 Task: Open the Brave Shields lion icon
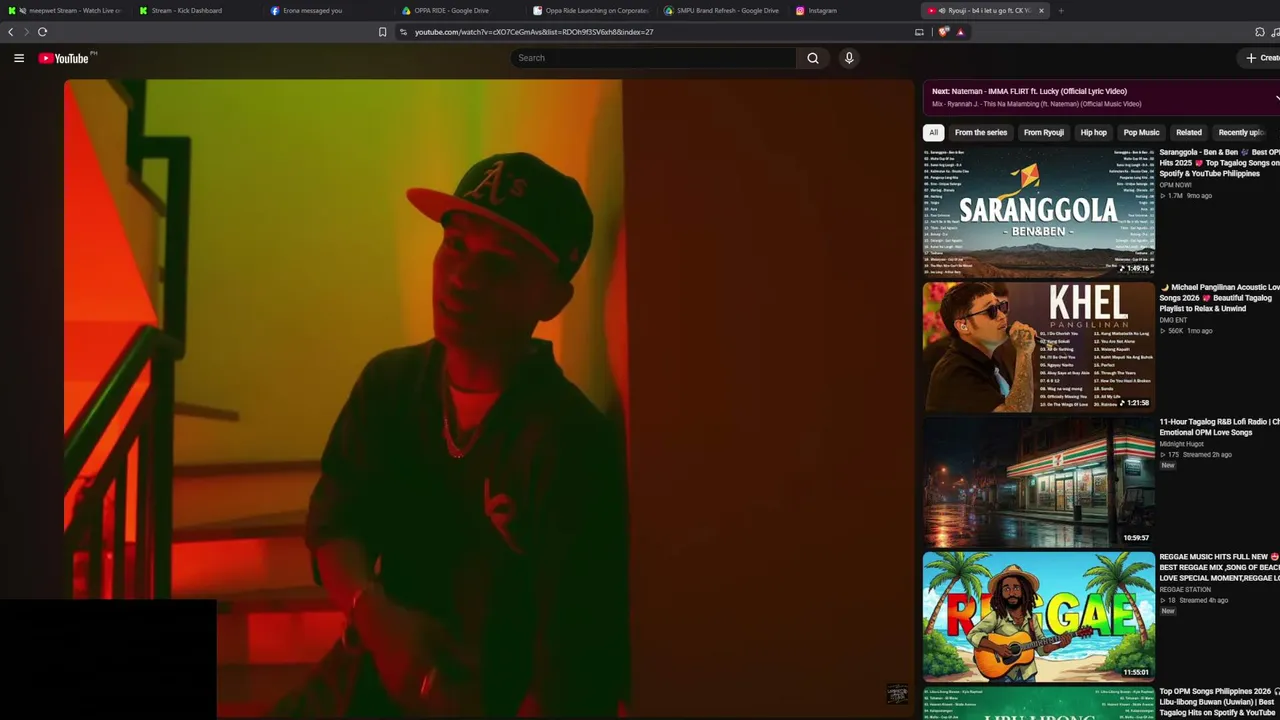(943, 32)
